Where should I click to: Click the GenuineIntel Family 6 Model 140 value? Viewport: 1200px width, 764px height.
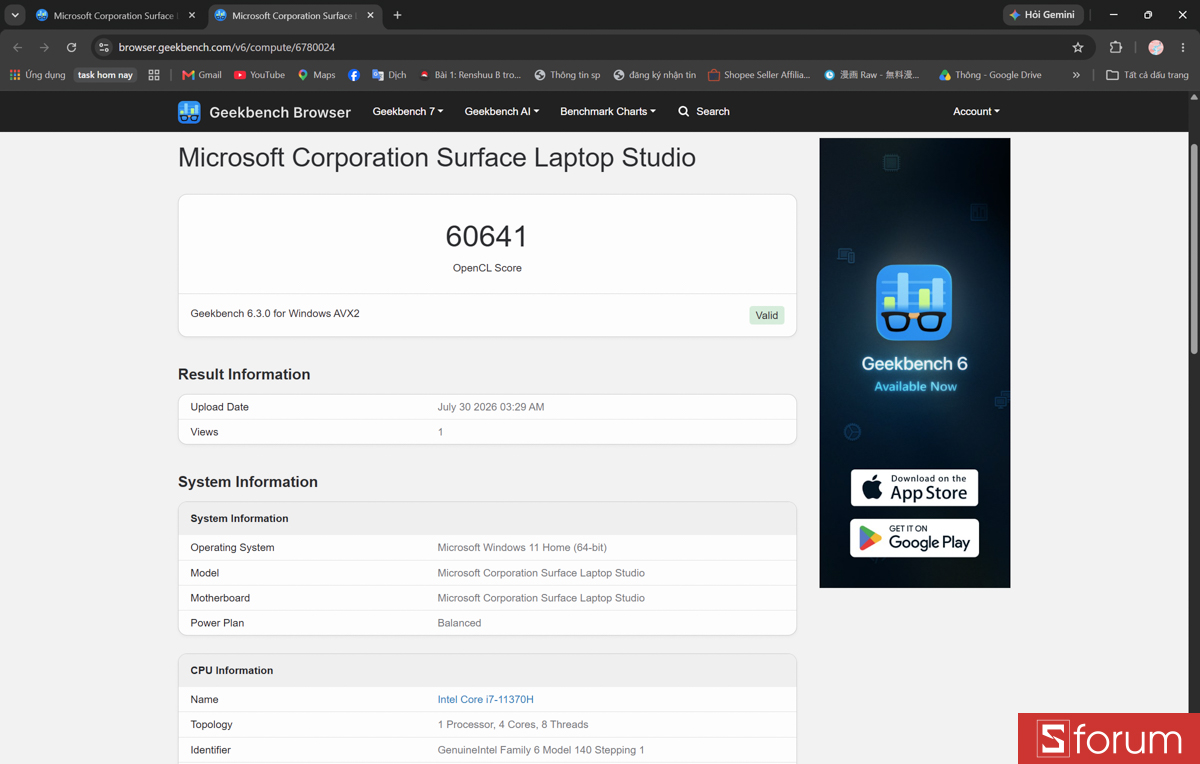541,749
